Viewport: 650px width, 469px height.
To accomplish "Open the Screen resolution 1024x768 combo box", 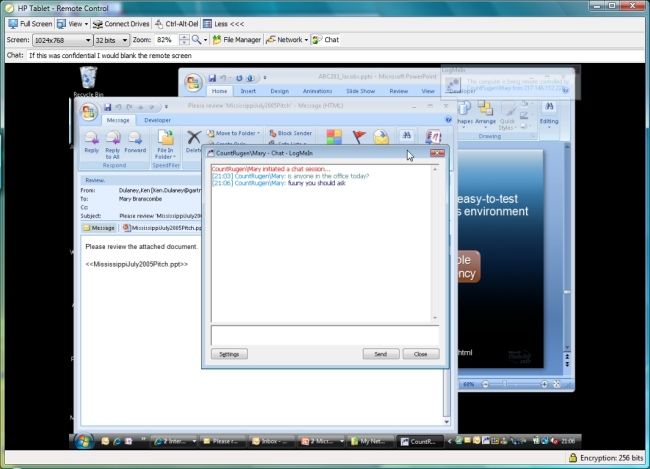I will 62,40.
